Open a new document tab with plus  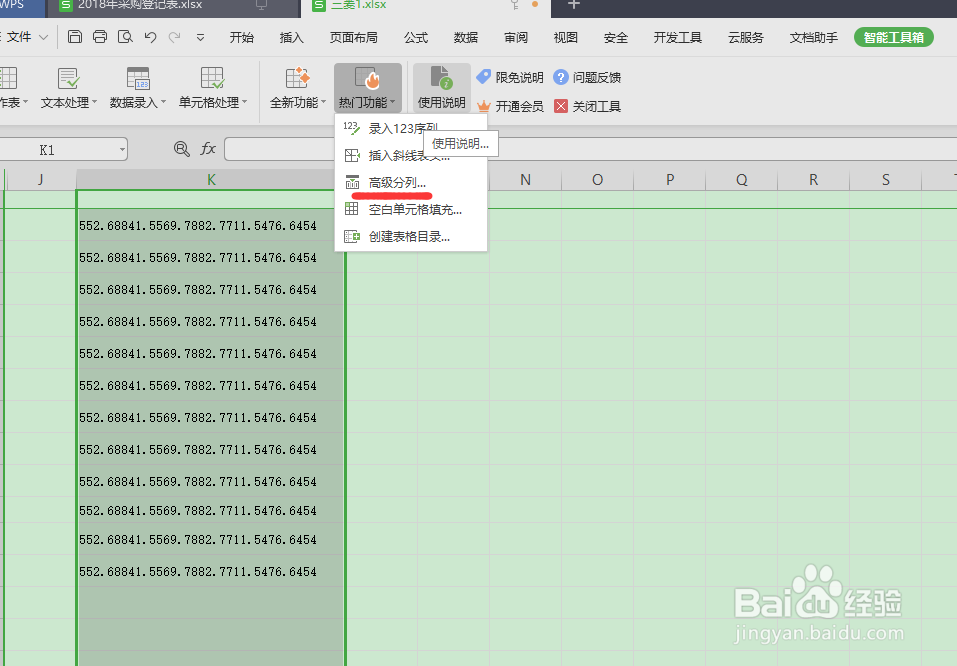pyautogui.click(x=573, y=5)
